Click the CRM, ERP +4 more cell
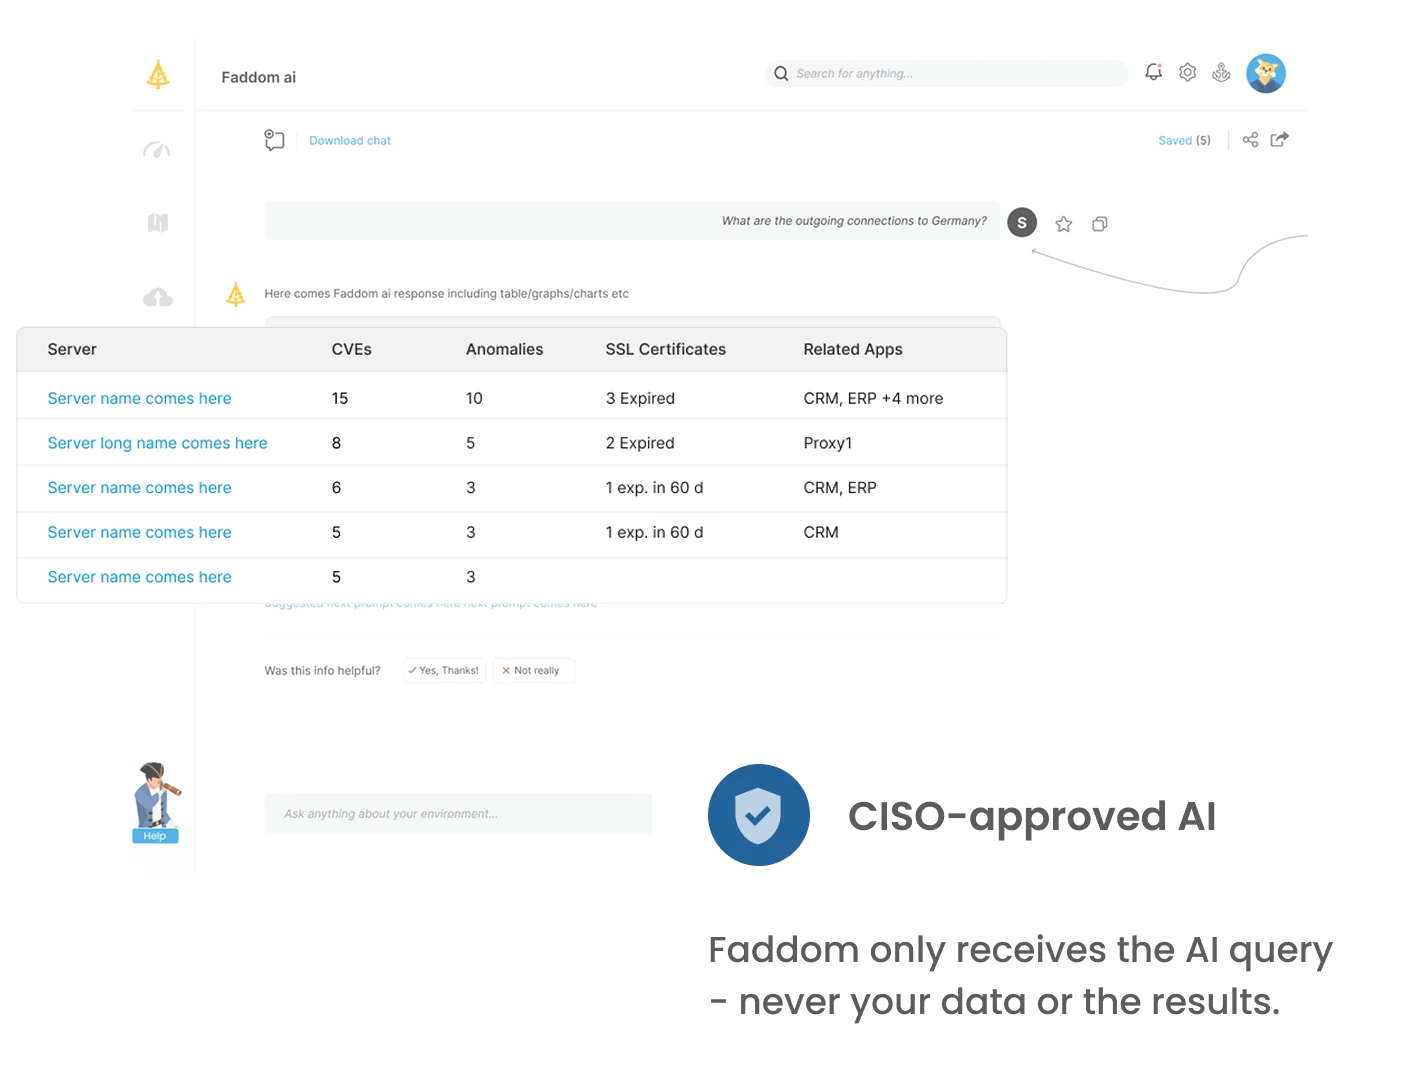 click(874, 398)
